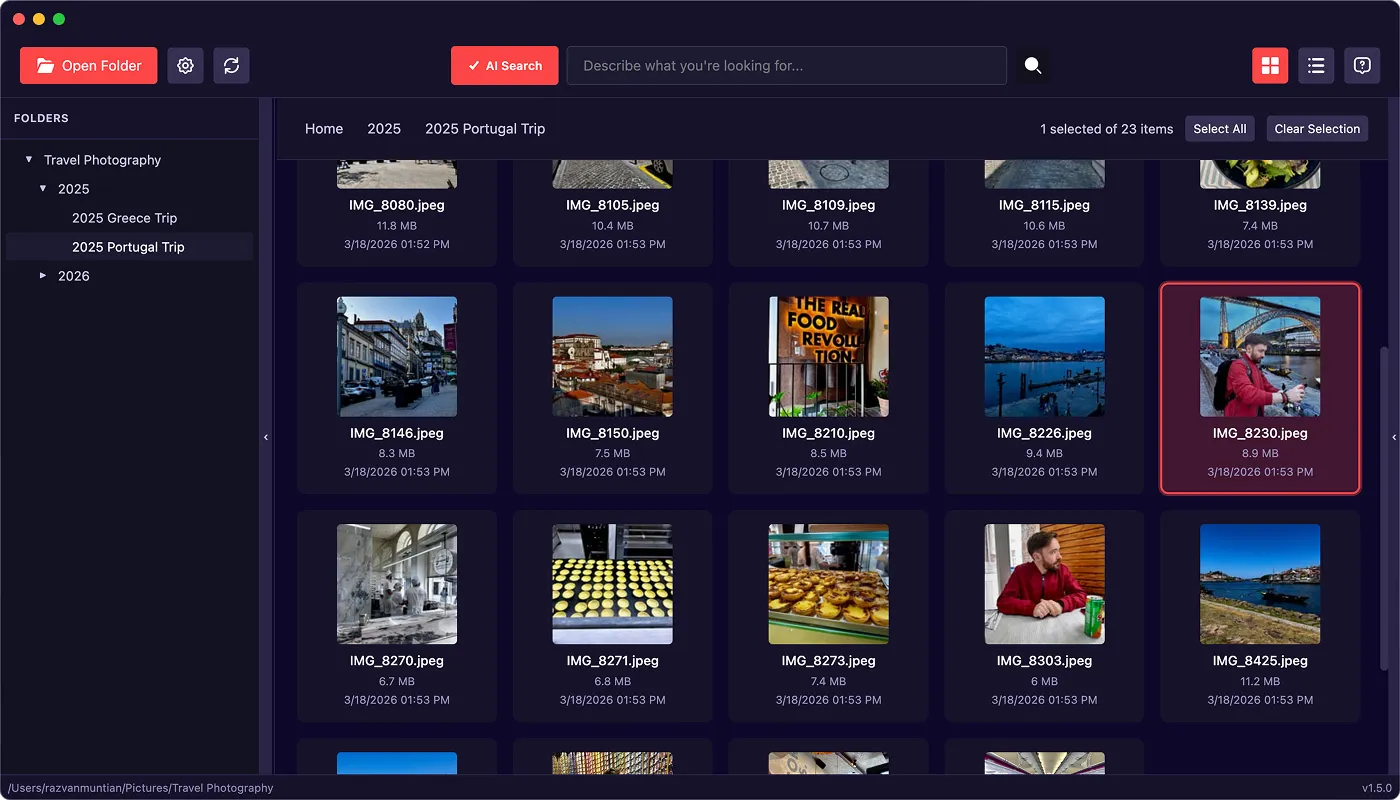Select the IMG_8425.jpeg thumbnail
The height and width of the screenshot is (800, 1400).
point(1260,584)
